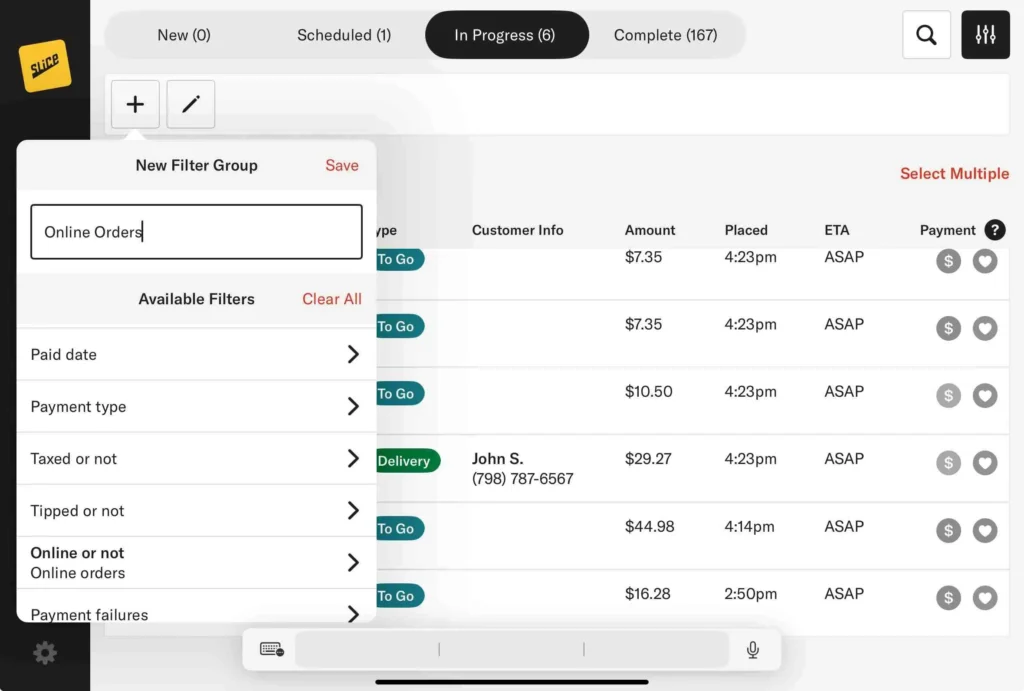Switch to the Scheduled (1) tab
Viewport: 1024px width, 691px height.
tap(344, 35)
